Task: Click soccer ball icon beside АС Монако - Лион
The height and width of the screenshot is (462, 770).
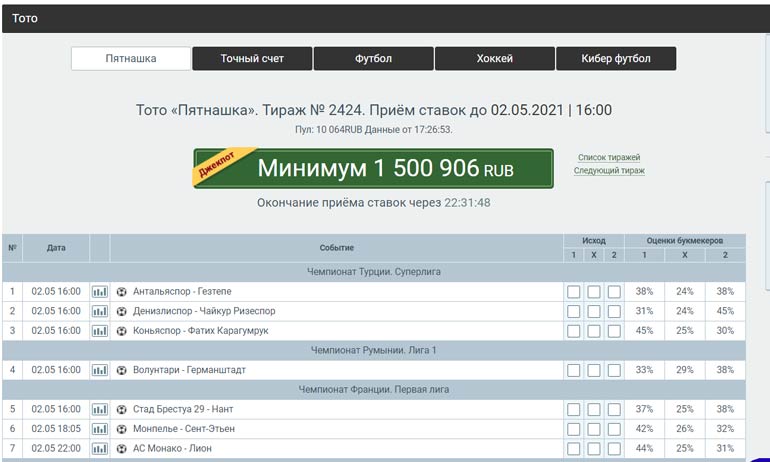Action: pos(121,449)
